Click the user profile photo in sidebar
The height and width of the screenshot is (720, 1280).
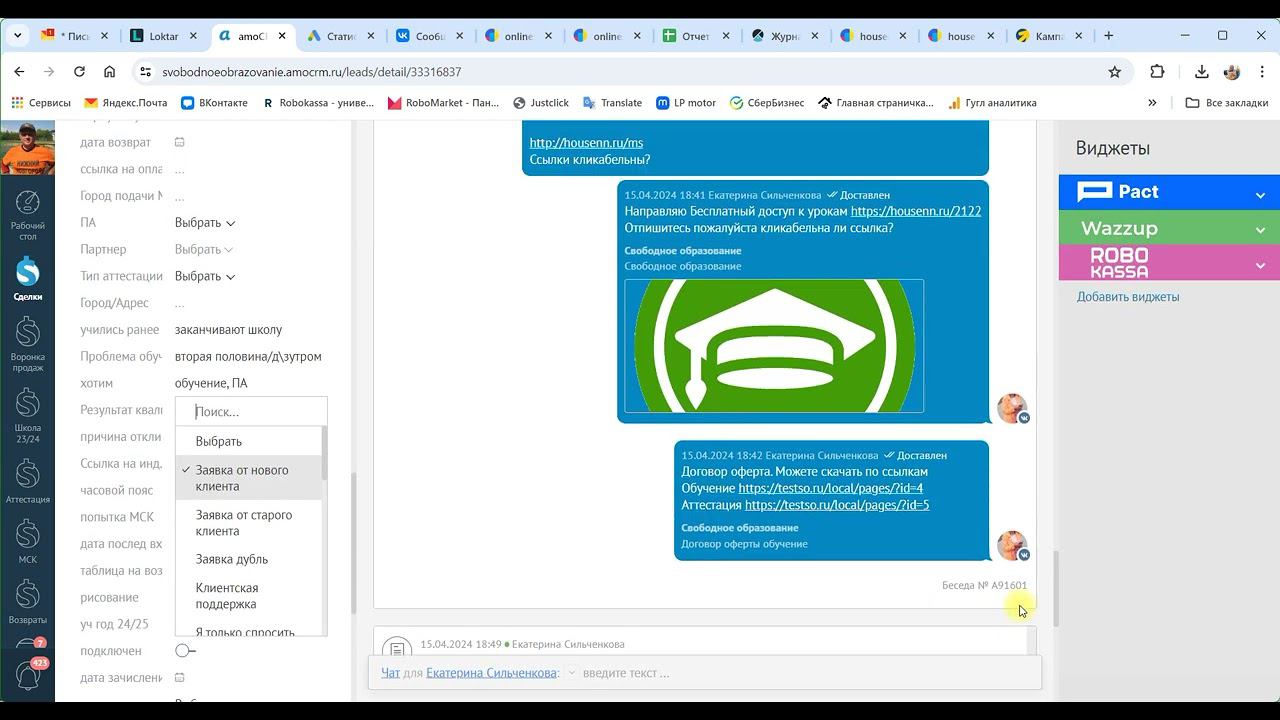pyautogui.click(x=27, y=148)
